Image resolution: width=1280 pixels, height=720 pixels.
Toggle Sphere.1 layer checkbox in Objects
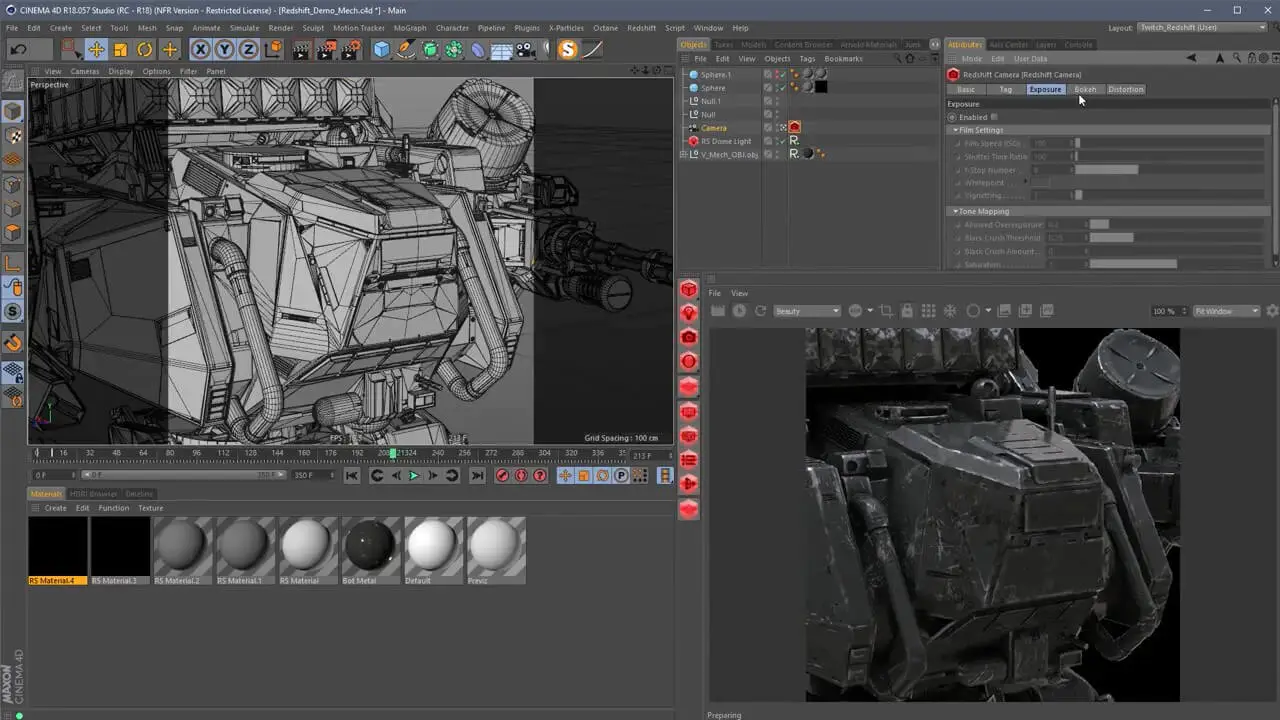coord(768,75)
